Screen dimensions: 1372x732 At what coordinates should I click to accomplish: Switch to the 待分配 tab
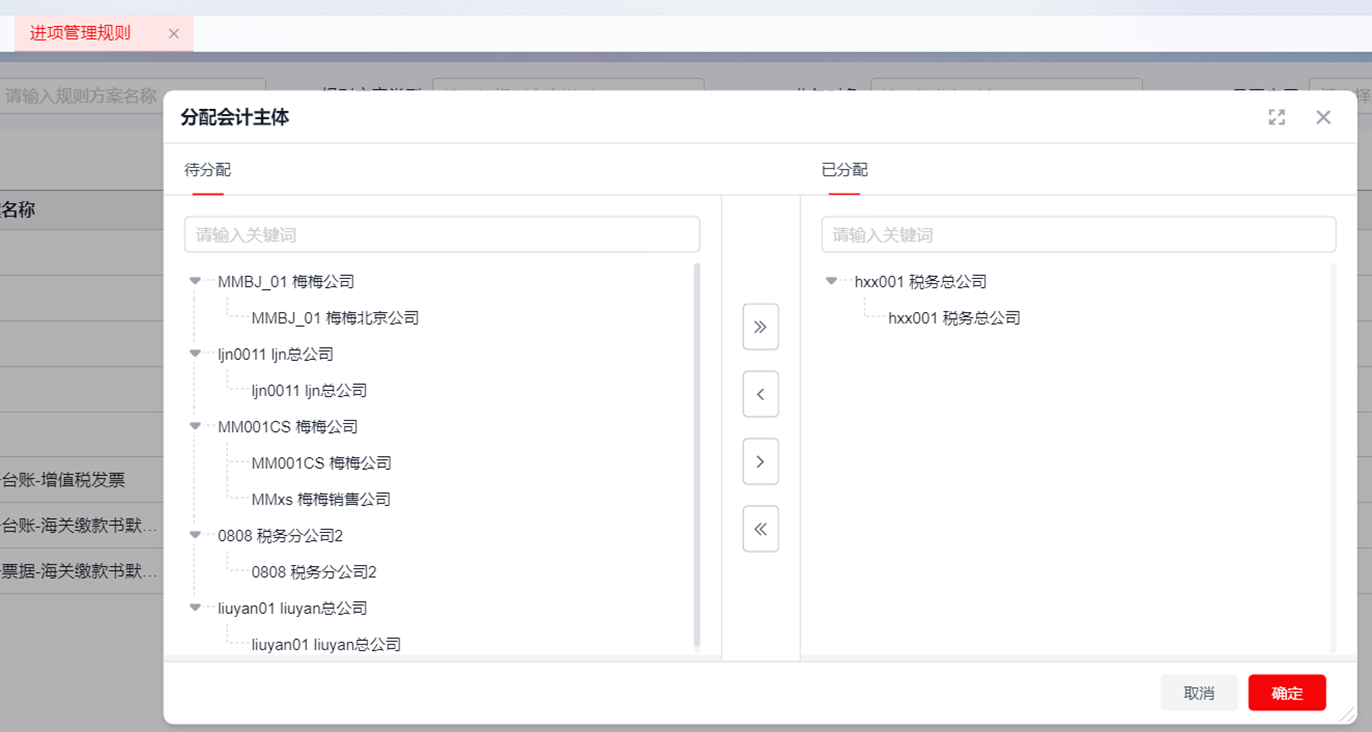click(207, 170)
